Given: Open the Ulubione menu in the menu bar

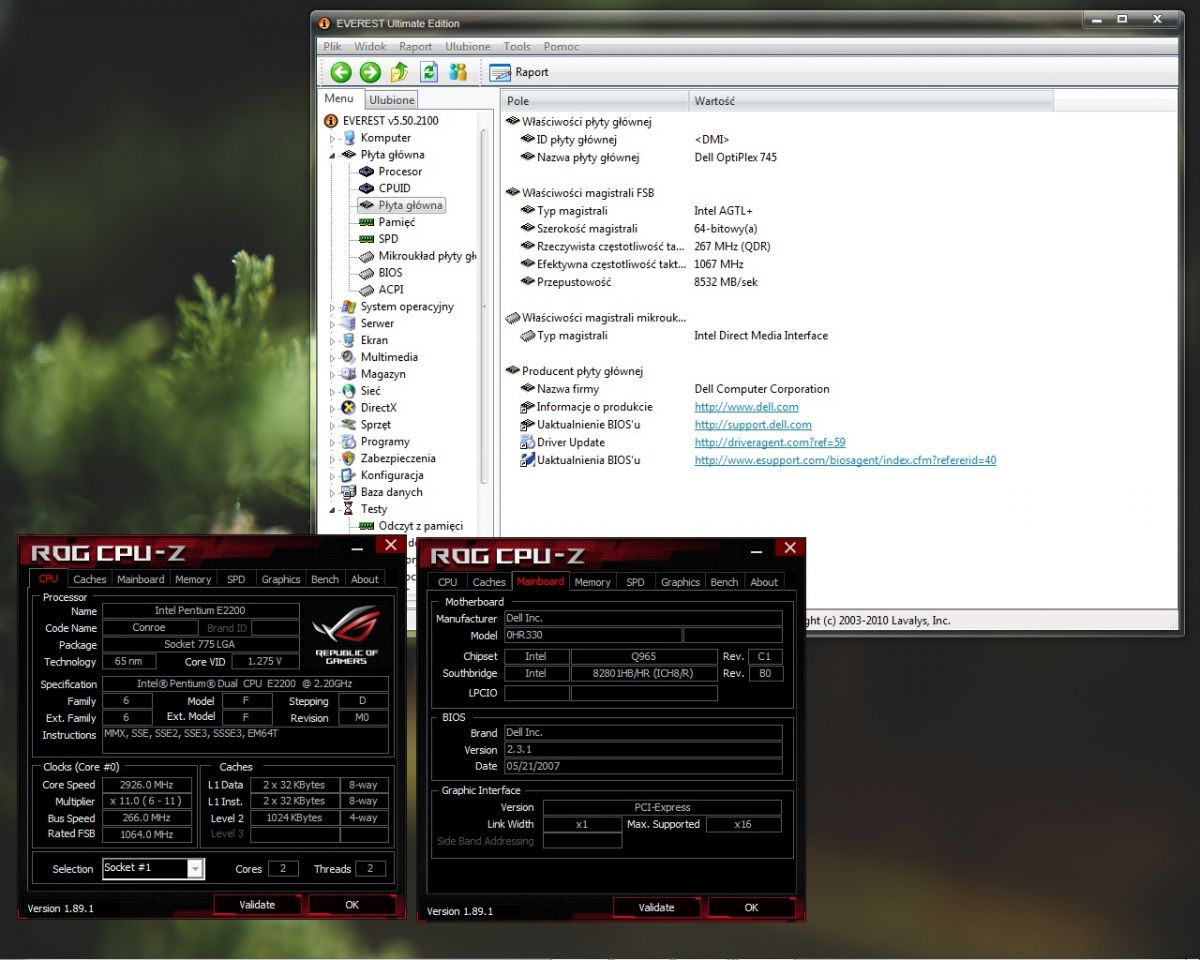Looking at the screenshot, I should click(468, 46).
